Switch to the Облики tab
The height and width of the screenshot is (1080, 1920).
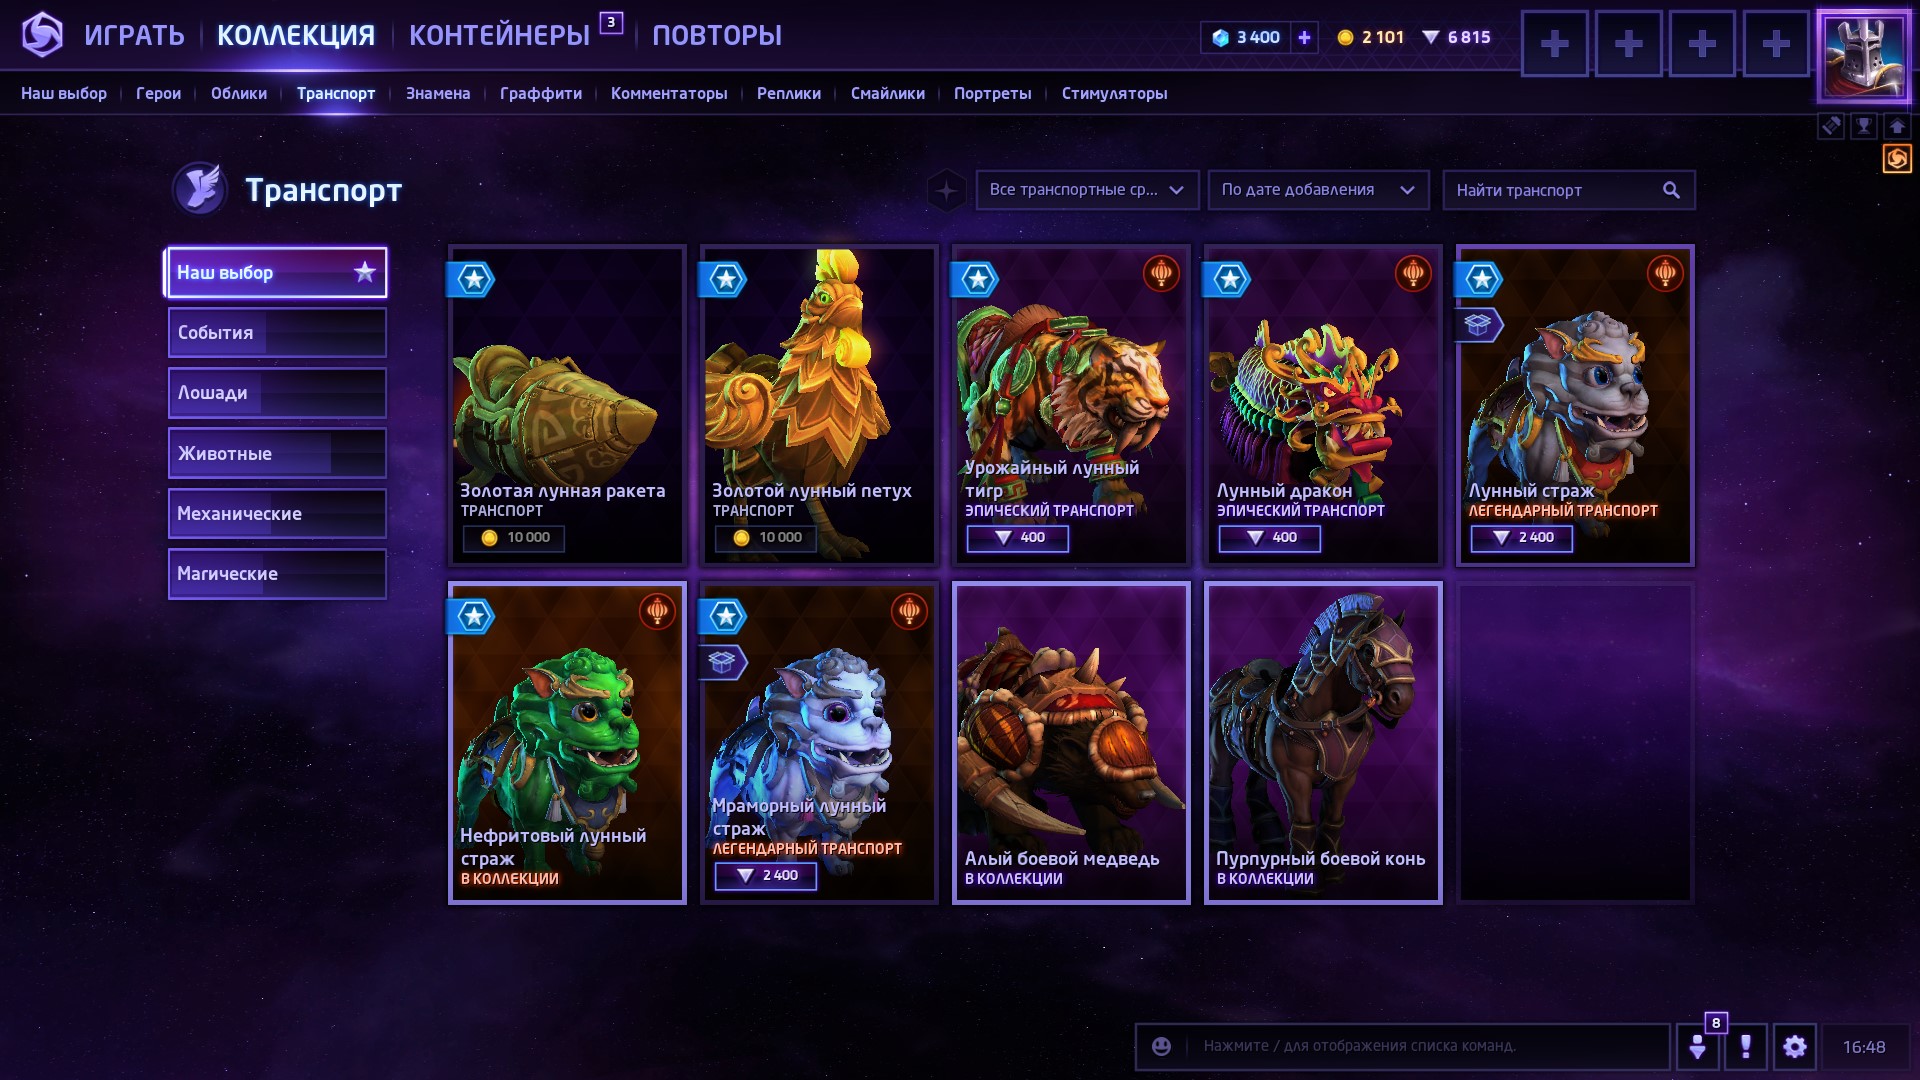239,93
